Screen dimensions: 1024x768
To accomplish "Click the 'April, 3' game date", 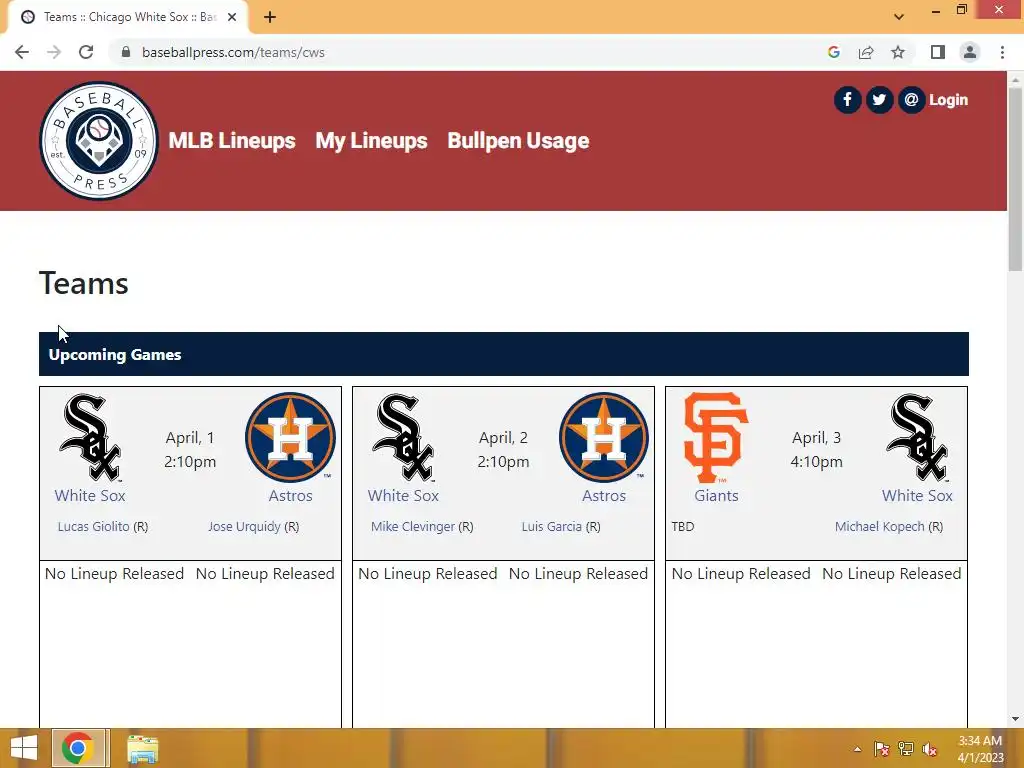I will (816, 438).
